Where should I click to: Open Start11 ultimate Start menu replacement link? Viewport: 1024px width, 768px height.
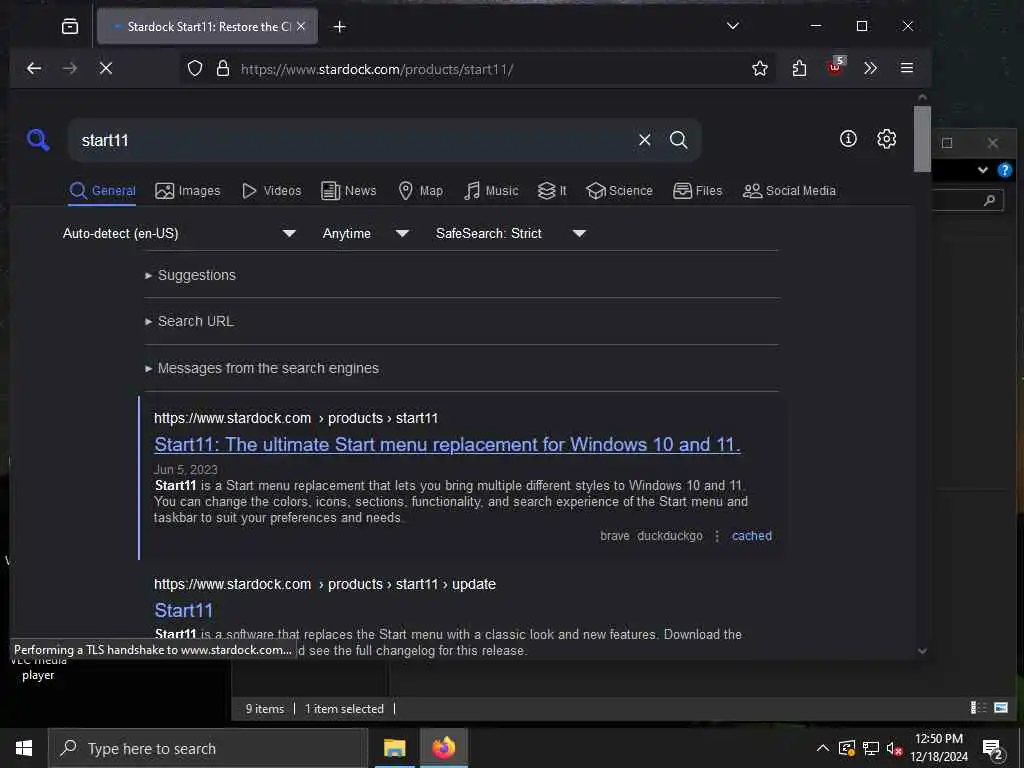447,444
